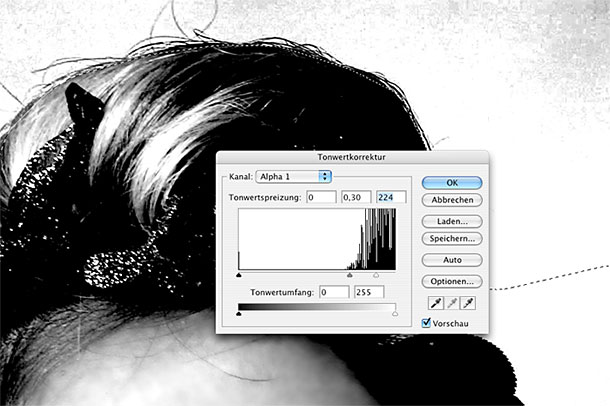Select the black point eyedropper
This screenshot has width=610, height=406.
[x=436, y=303]
